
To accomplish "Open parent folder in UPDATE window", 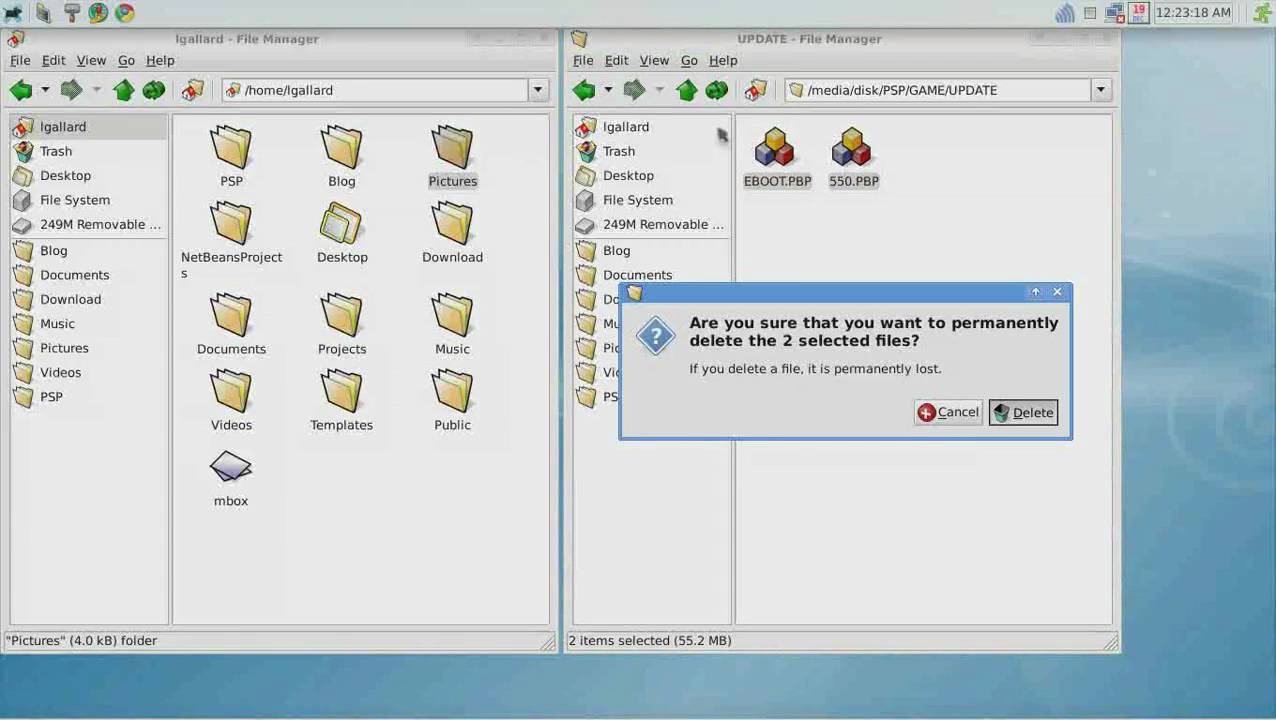I will pos(687,90).
